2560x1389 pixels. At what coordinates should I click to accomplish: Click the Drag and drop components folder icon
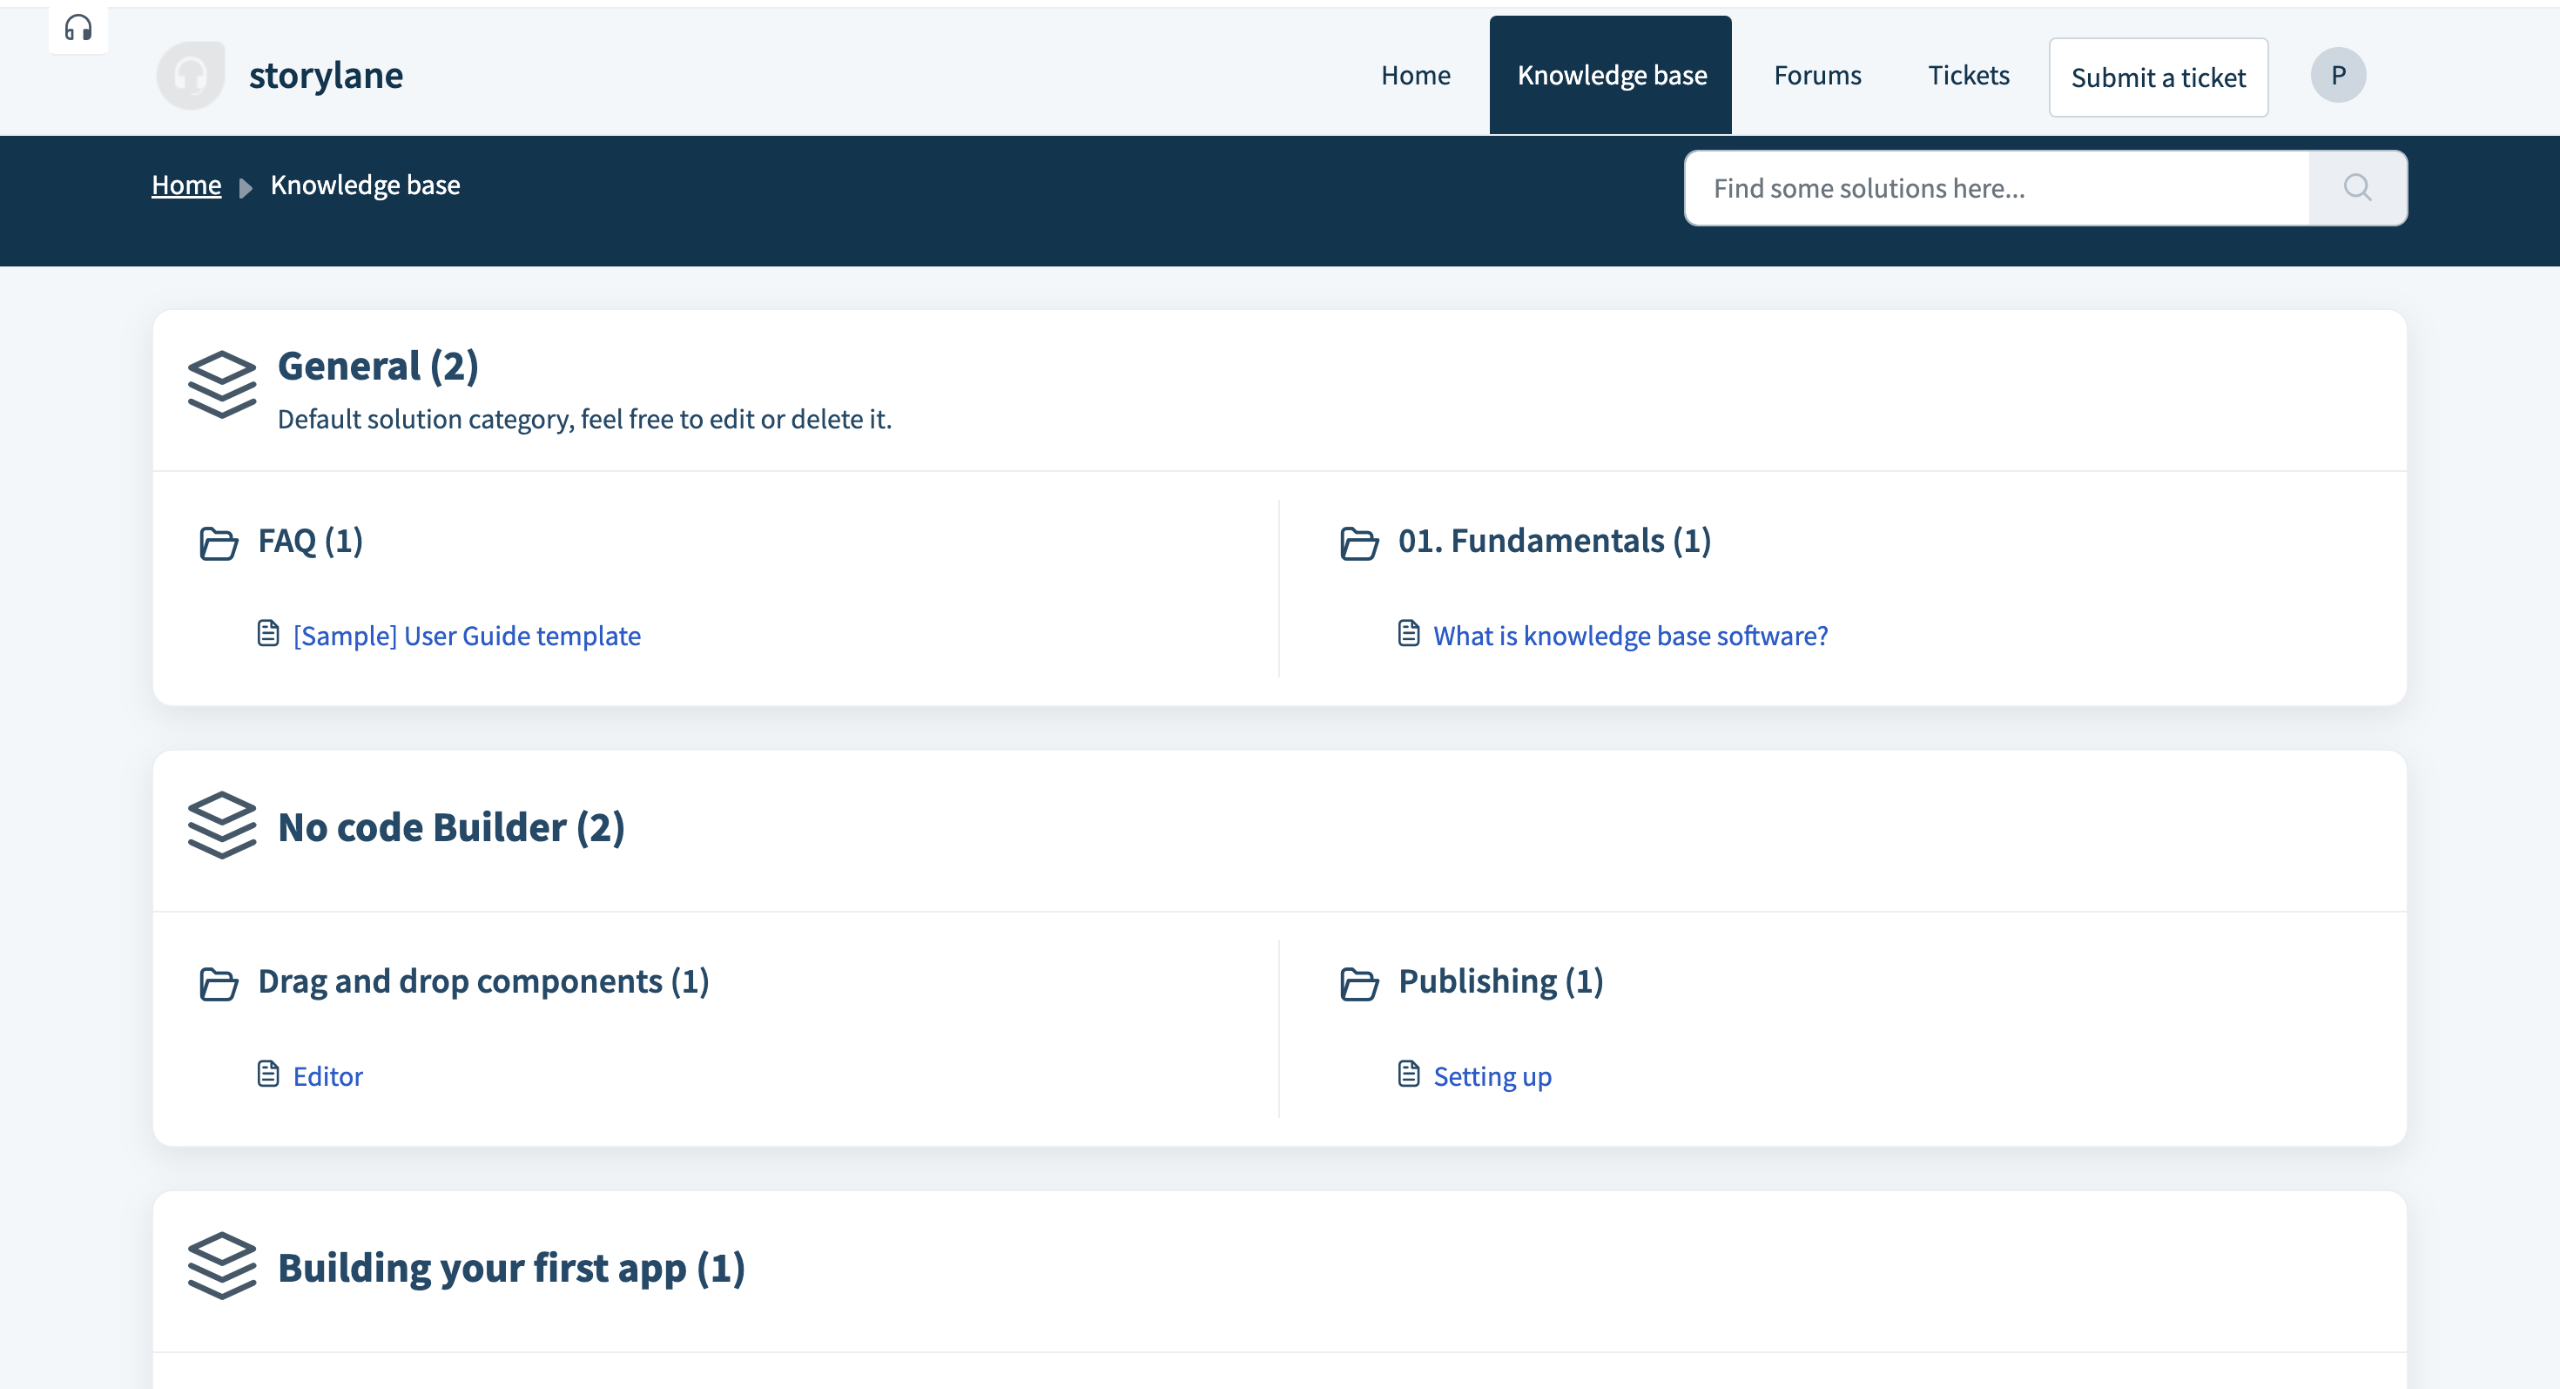218,984
